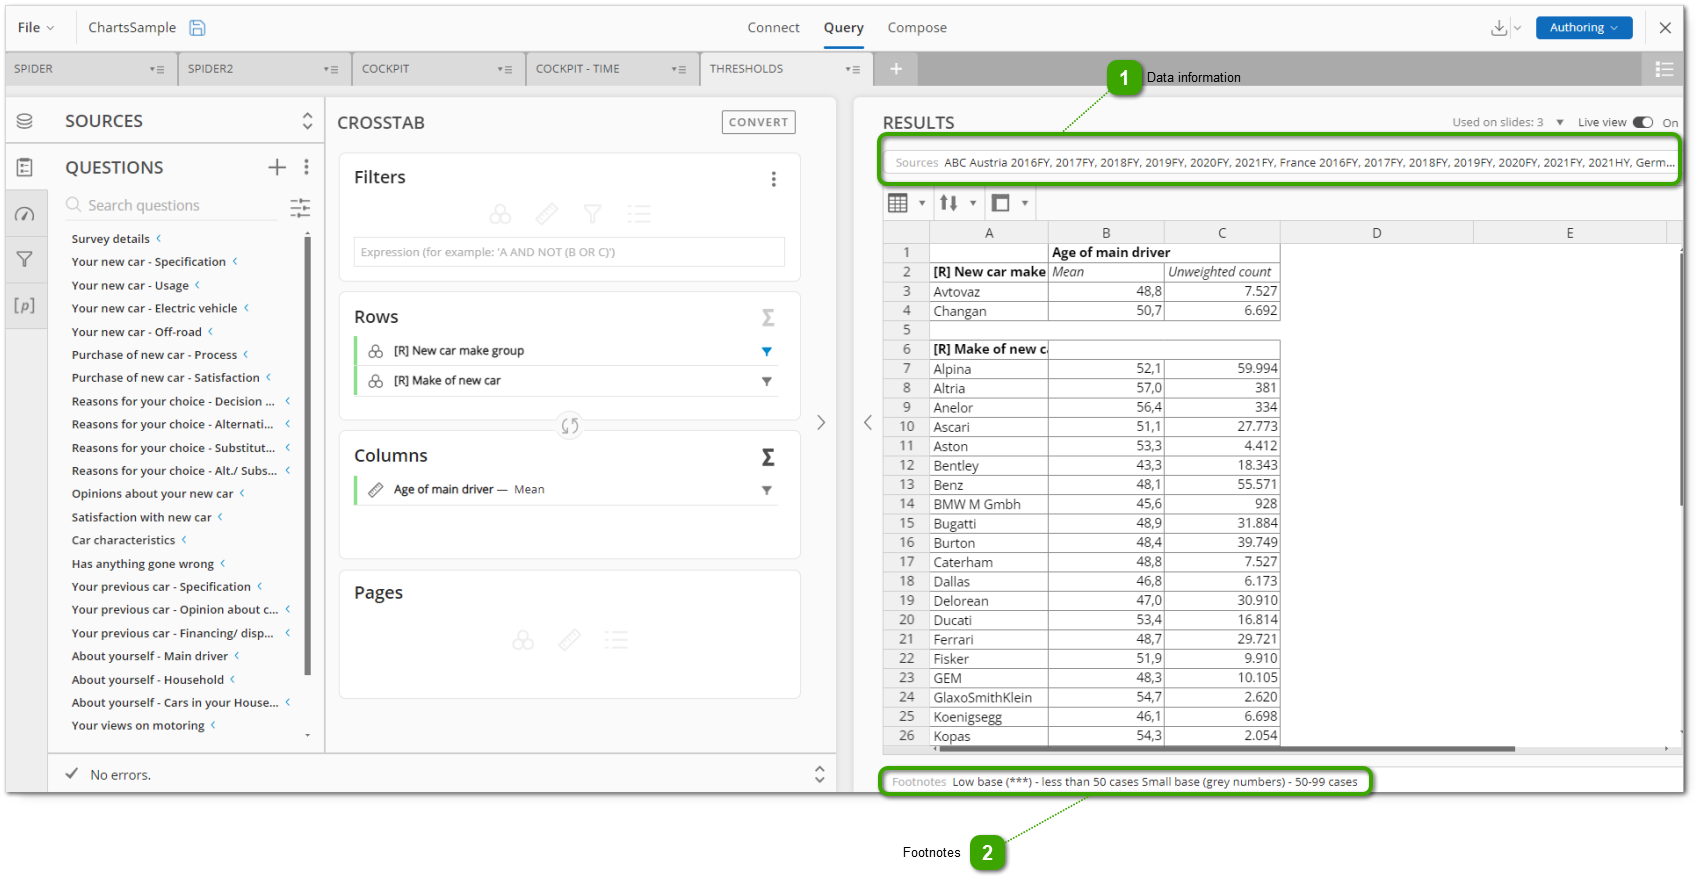
Task: Click filter icon on New car make group row
Action: tap(767, 351)
